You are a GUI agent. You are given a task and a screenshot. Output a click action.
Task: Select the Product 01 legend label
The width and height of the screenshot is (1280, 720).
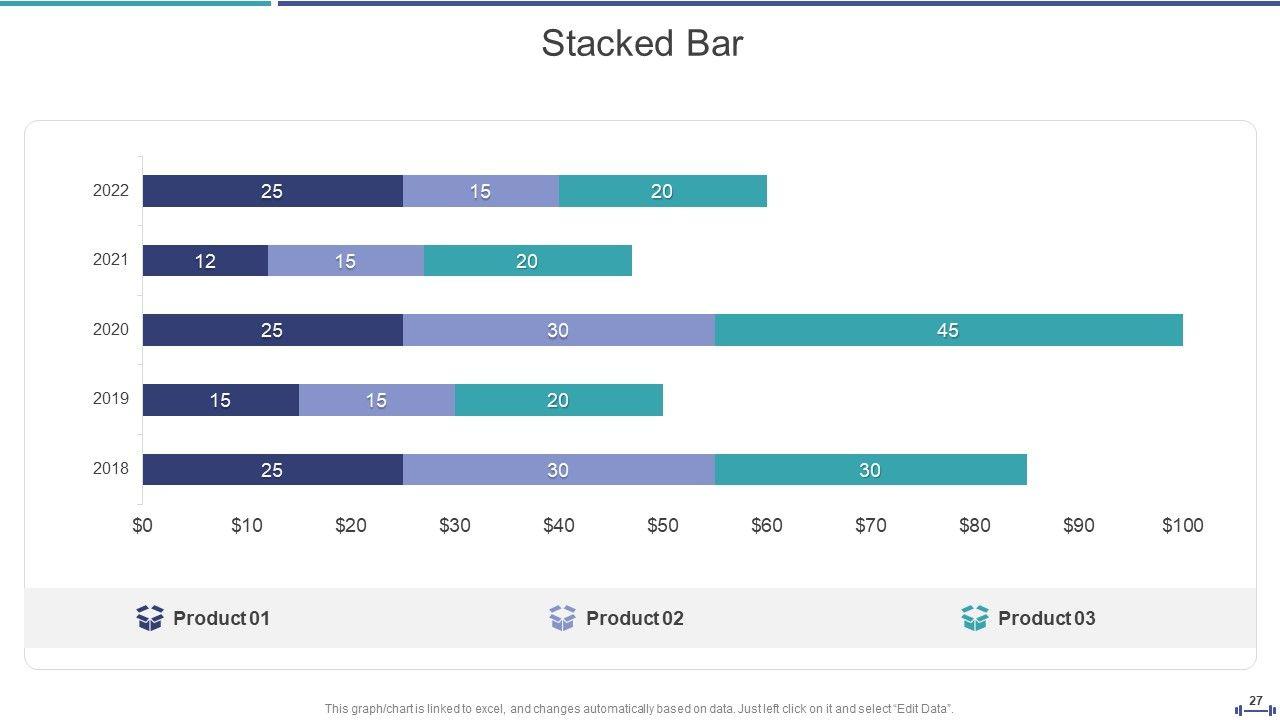221,618
